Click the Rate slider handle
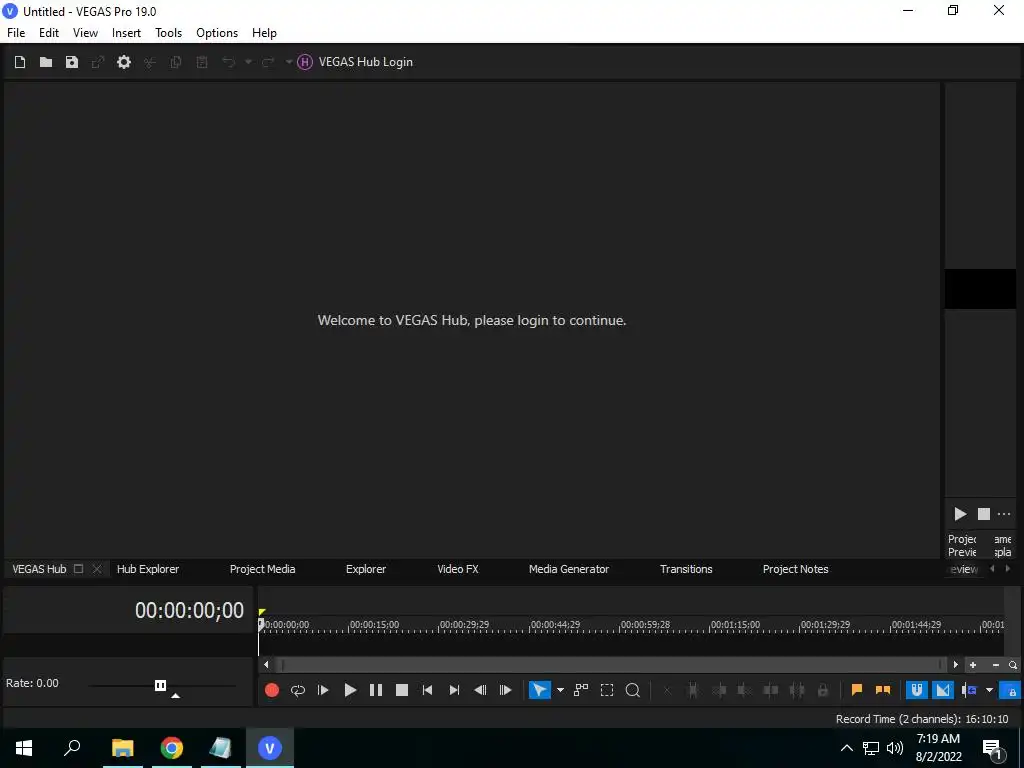This screenshot has width=1024, height=768. 161,685
